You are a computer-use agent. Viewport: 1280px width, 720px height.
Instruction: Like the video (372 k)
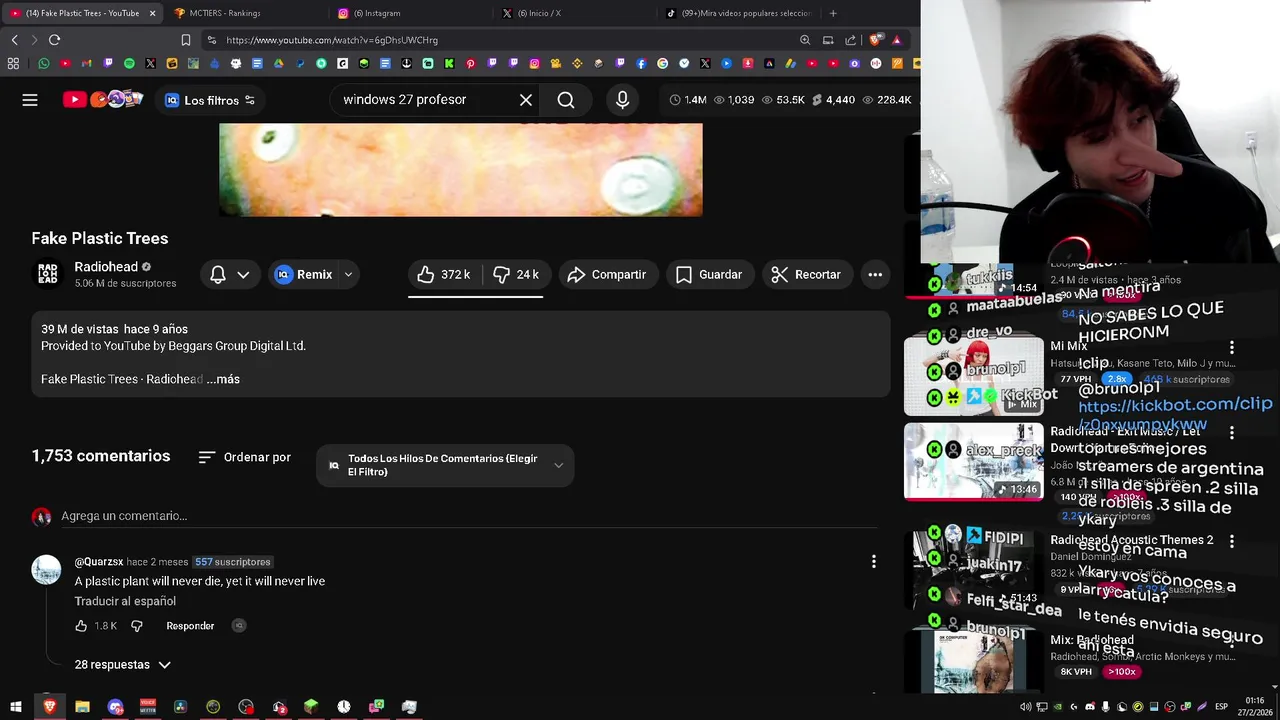(x=444, y=274)
